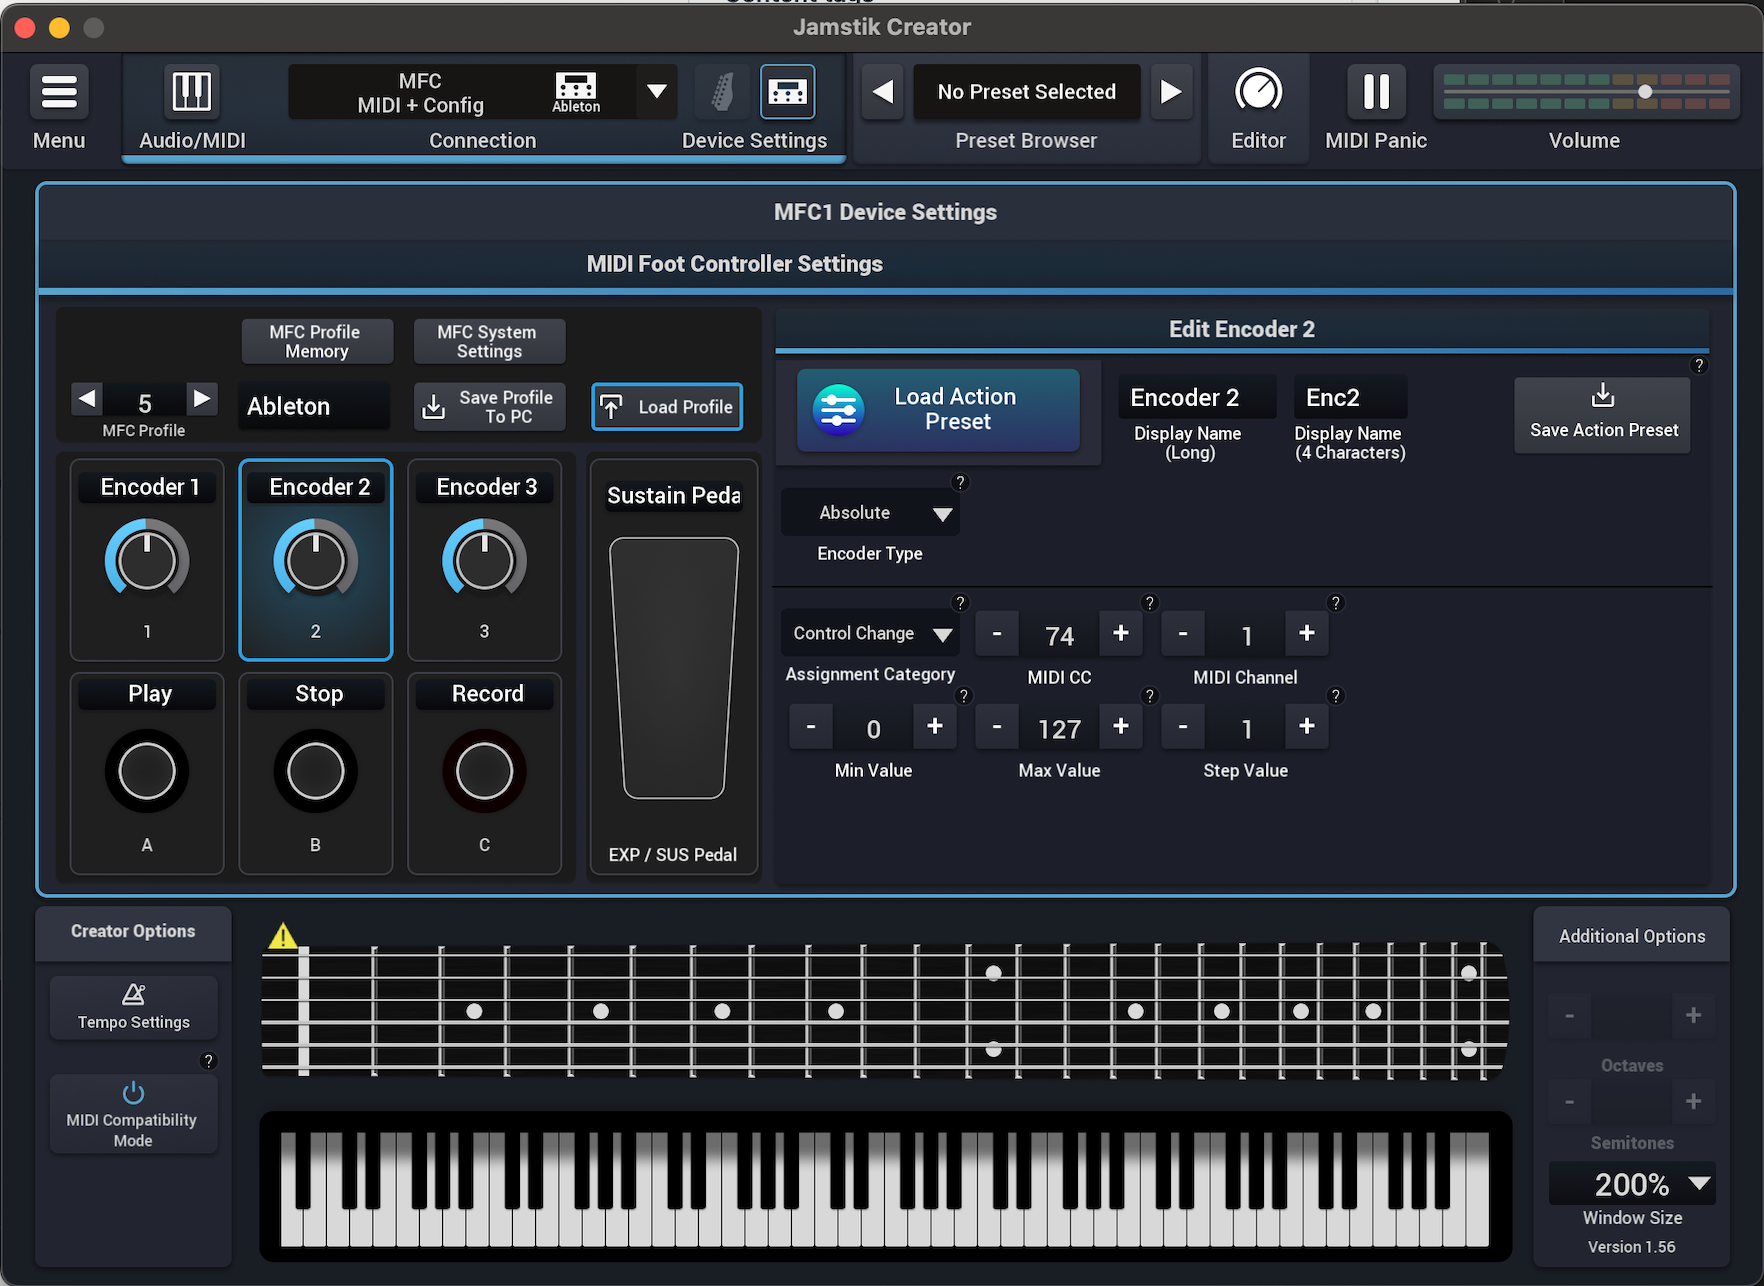Click Encoder 2 knob
This screenshot has height=1286, width=1764.
pyautogui.click(x=316, y=561)
